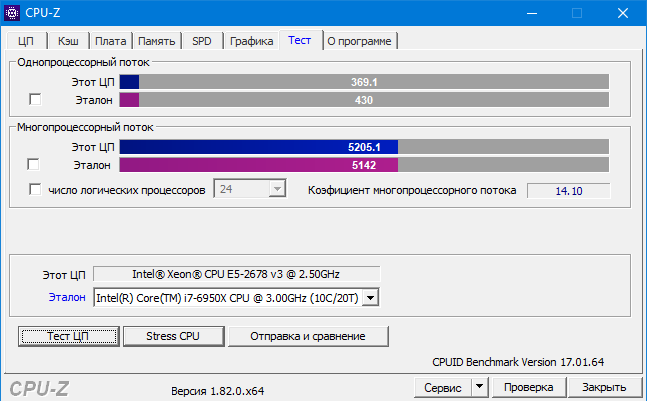Open the Сервис dropdown arrow

click(479, 387)
